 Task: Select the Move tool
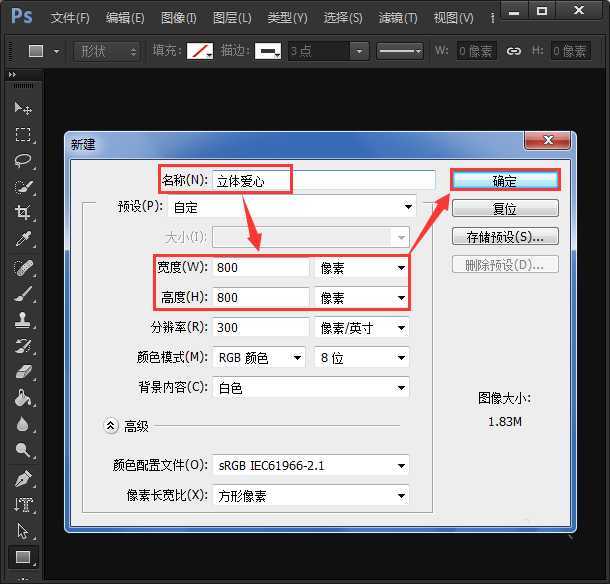tap(23, 108)
